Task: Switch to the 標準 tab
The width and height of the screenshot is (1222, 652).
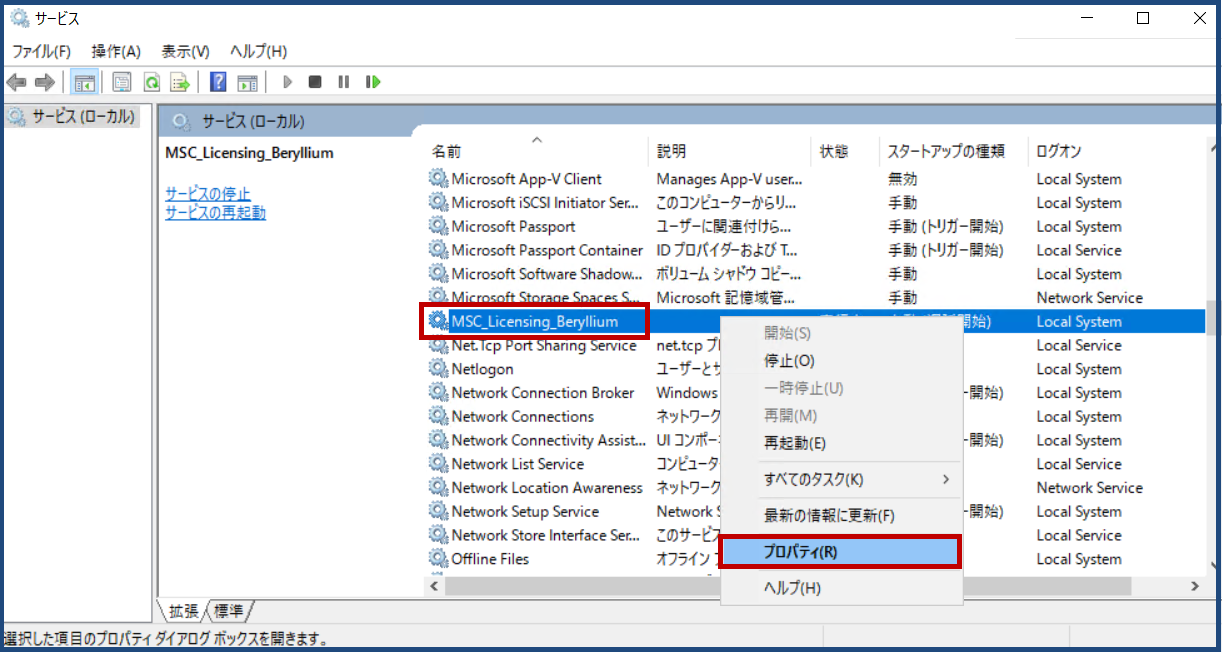Action: tap(229, 609)
